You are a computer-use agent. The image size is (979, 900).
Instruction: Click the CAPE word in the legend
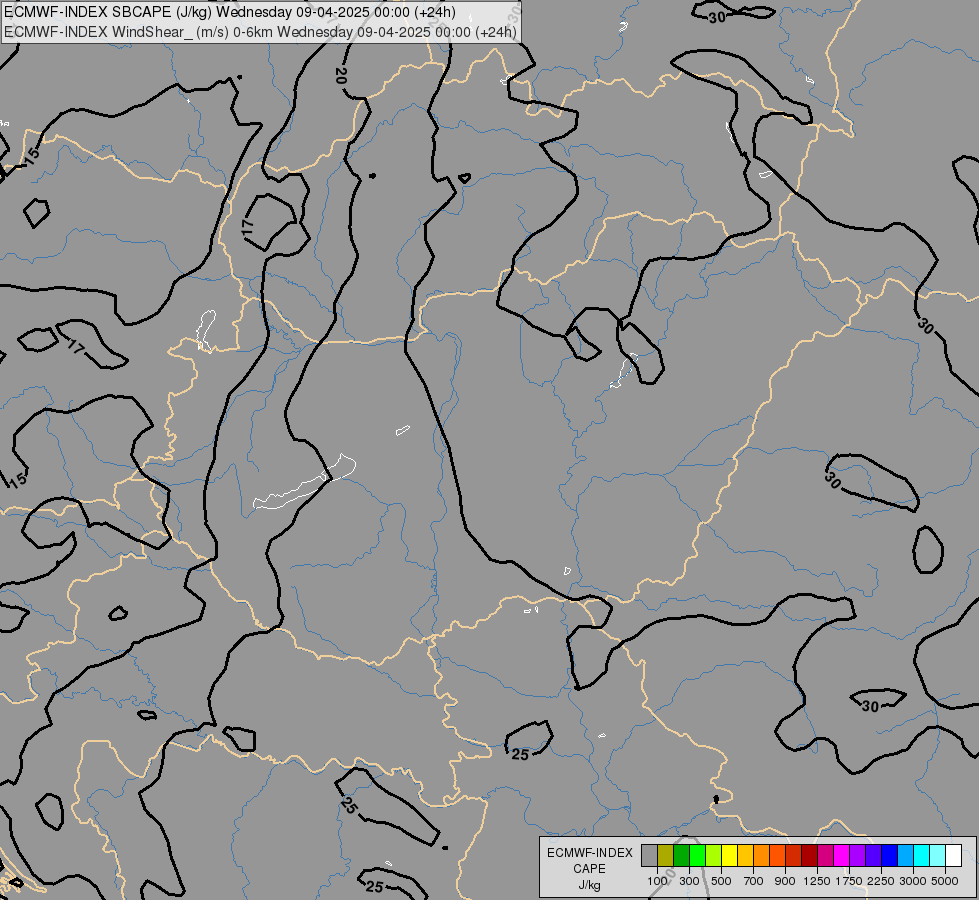589,869
